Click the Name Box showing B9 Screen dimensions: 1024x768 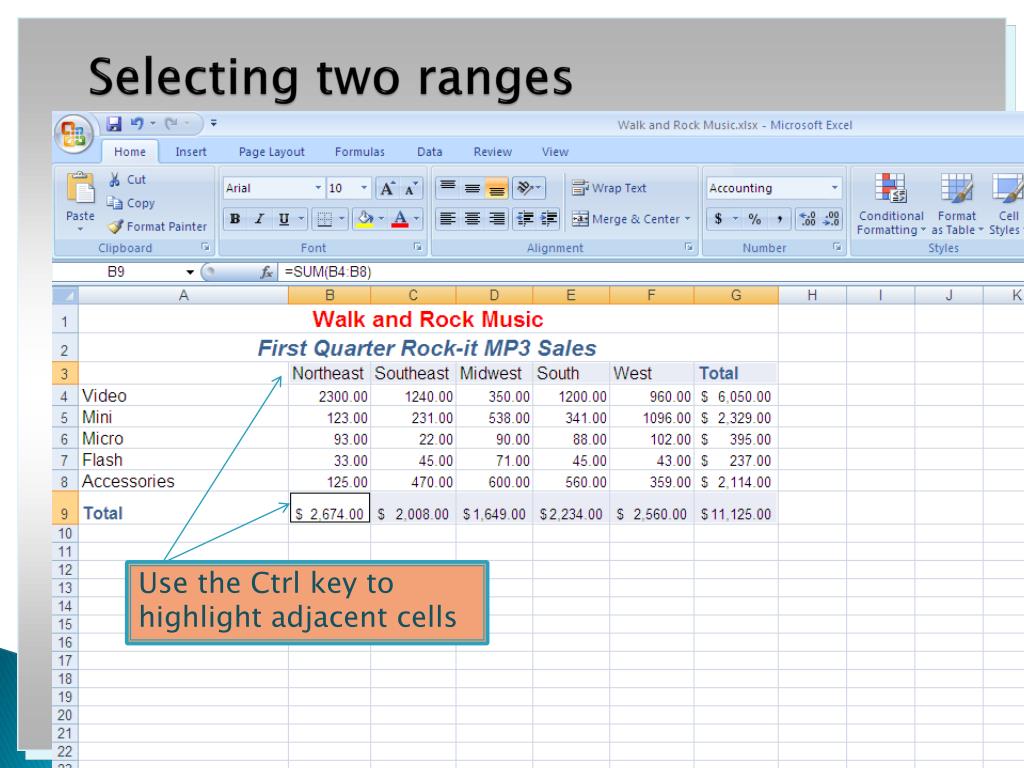coord(124,272)
